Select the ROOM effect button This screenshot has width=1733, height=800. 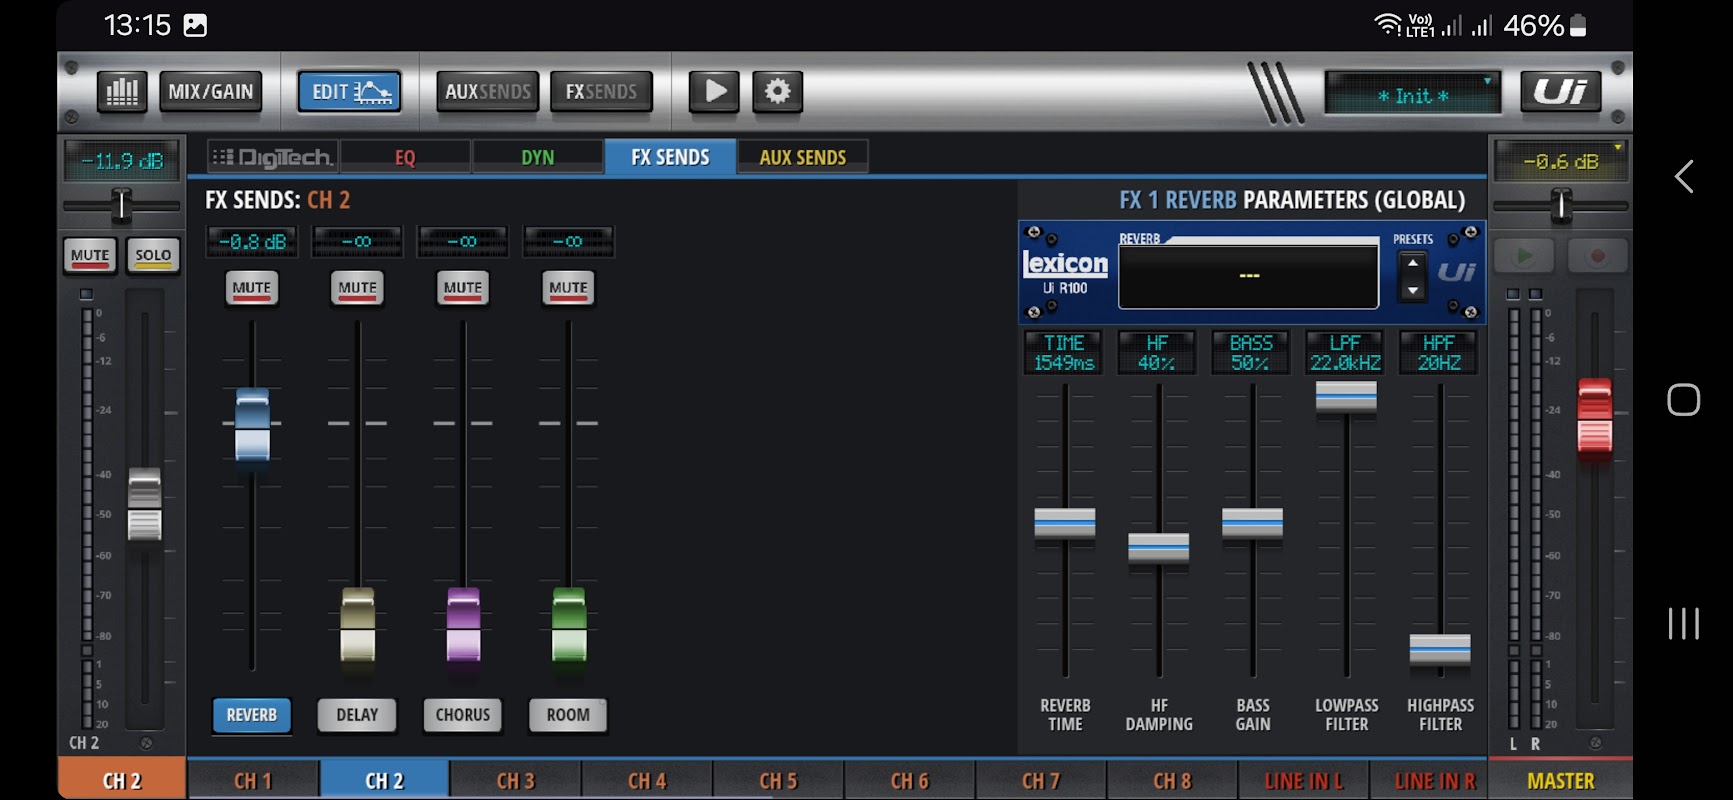click(x=568, y=715)
